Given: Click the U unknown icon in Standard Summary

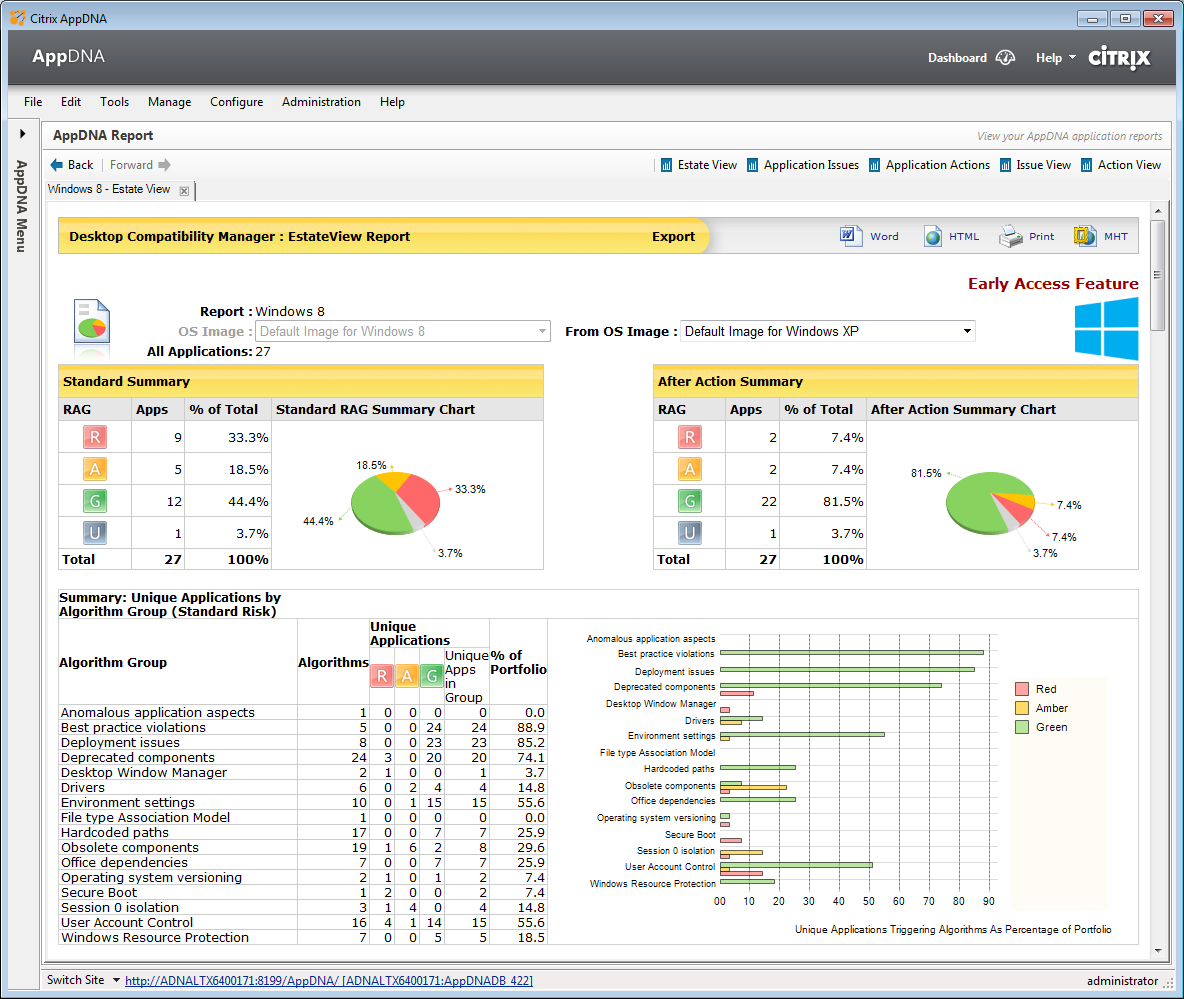Looking at the screenshot, I should click(95, 533).
